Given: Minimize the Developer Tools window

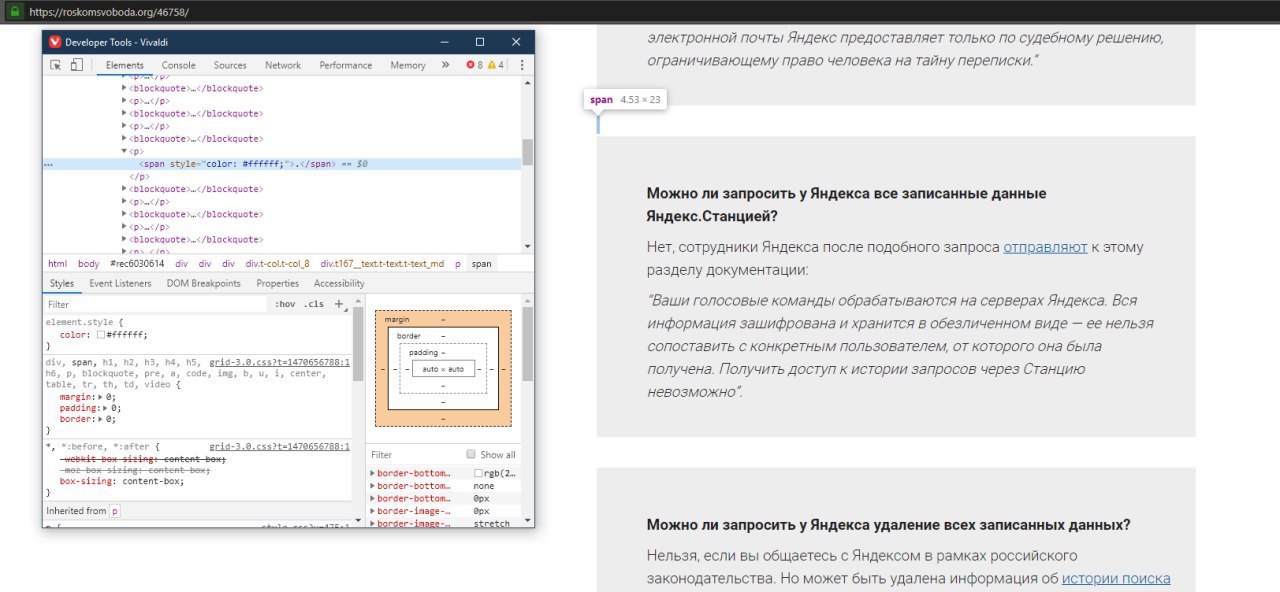Looking at the screenshot, I should click(443, 42).
